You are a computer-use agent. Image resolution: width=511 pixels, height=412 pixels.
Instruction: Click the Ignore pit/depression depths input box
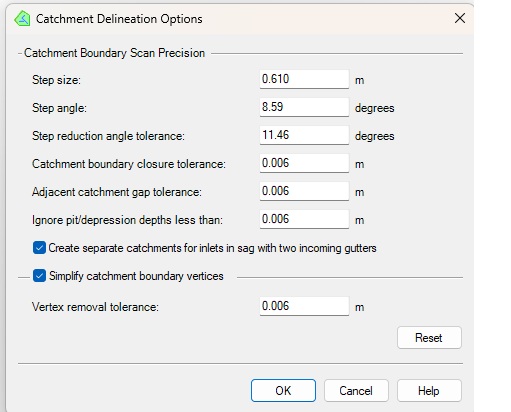(304, 219)
